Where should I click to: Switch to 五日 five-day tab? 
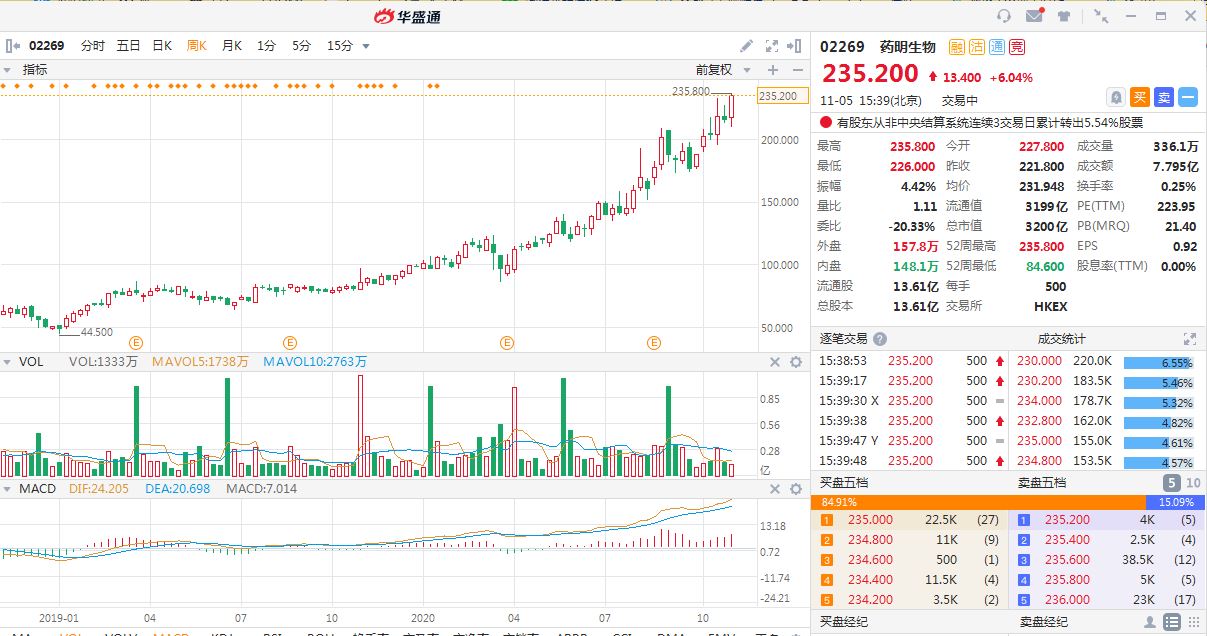128,46
